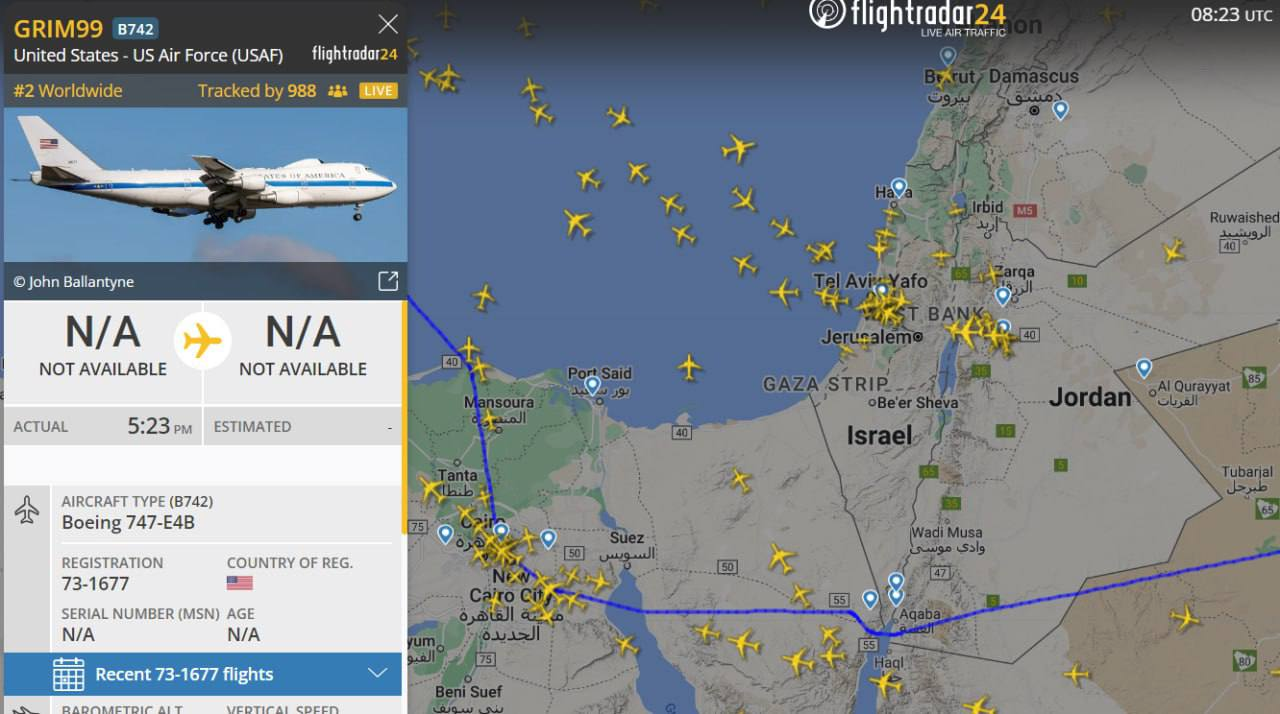Click the aircraft over the Mediterranean near Port Said

(689, 366)
